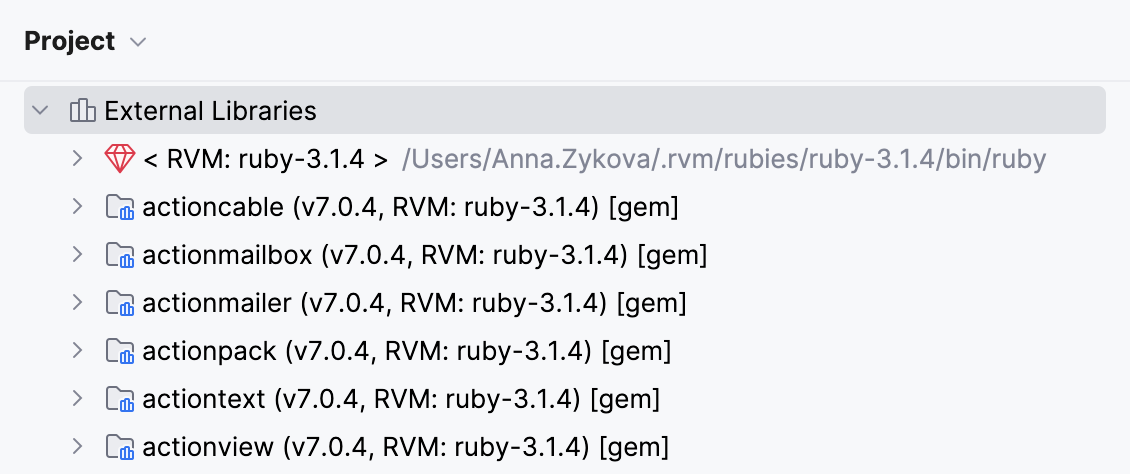Collapse the External Libraries node

tap(40, 111)
